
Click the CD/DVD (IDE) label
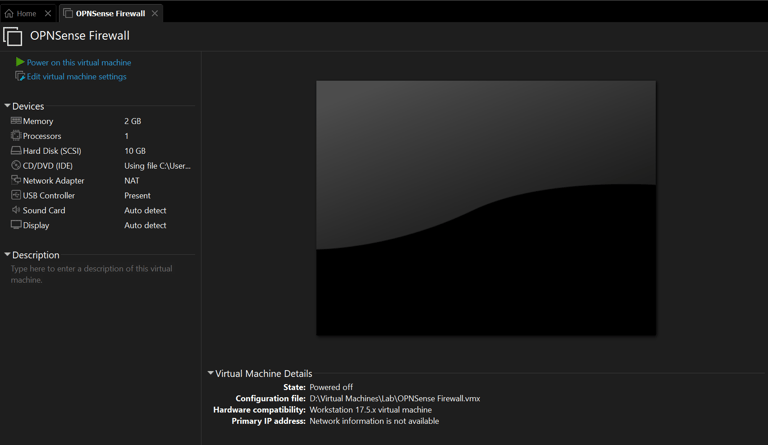coord(48,166)
